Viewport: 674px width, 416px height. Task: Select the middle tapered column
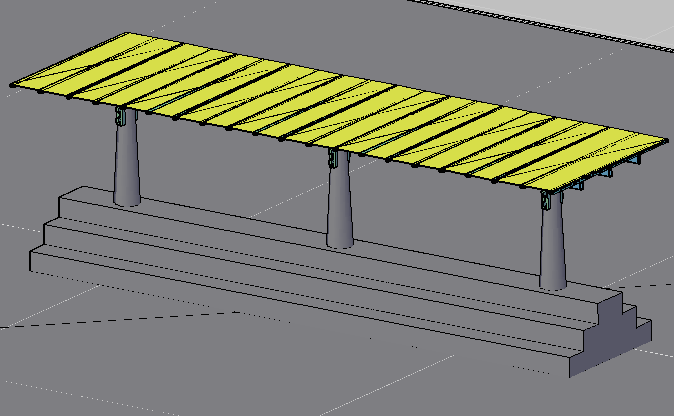pyautogui.click(x=340, y=201)
